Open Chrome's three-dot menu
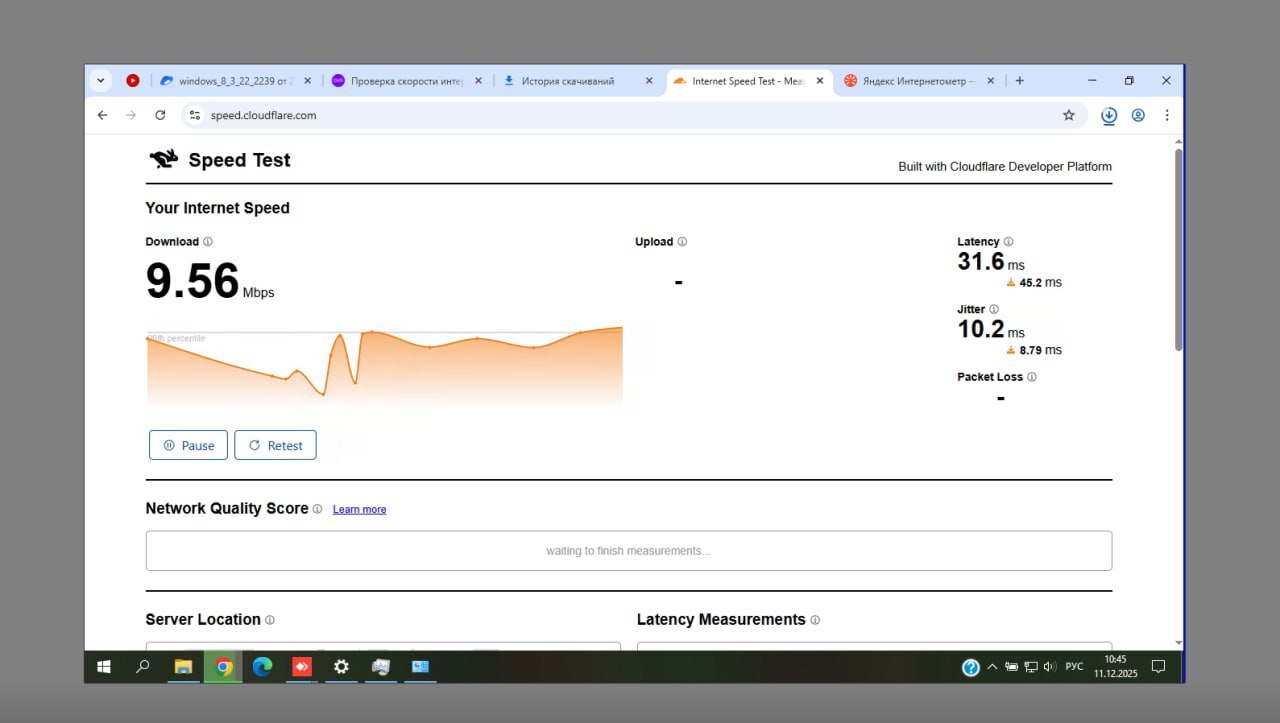1280x723 pixels. click(1166, 115)
